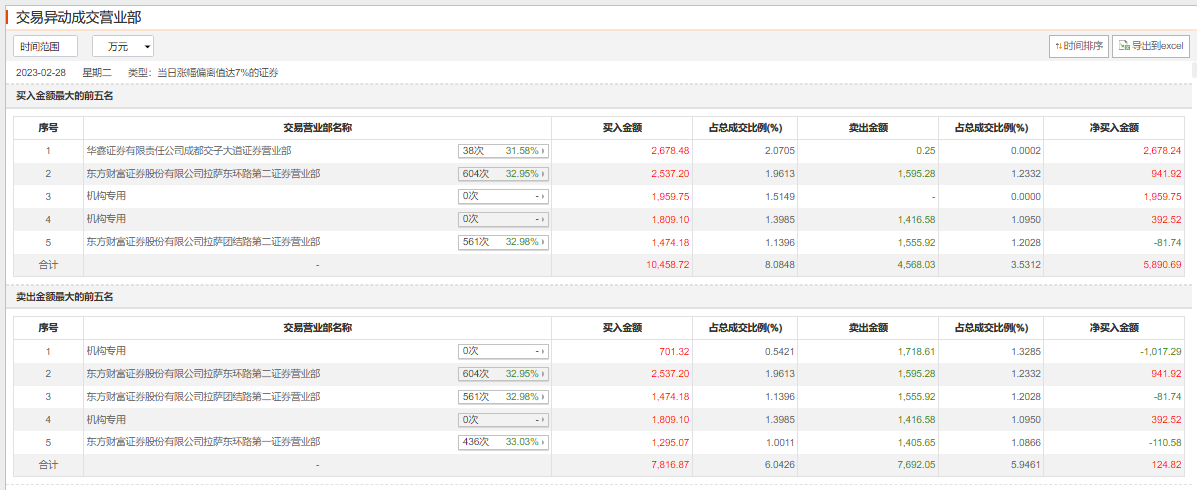Select percentage cell 0.0002
This screenshot has height=490, width=1197.
(1025, 151)
